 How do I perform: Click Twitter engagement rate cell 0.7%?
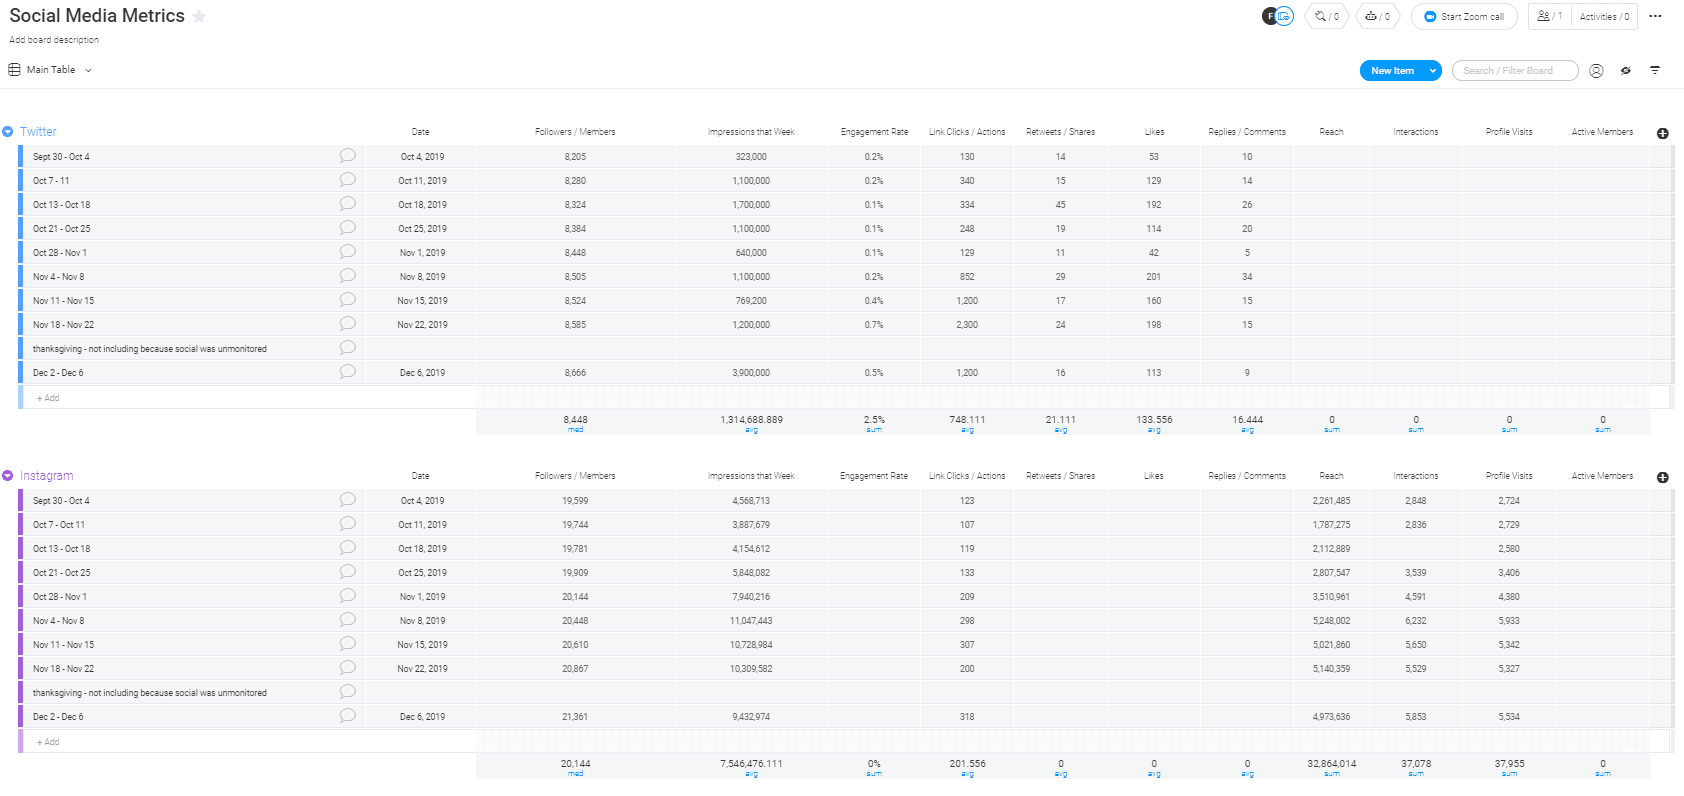[874, 324]
